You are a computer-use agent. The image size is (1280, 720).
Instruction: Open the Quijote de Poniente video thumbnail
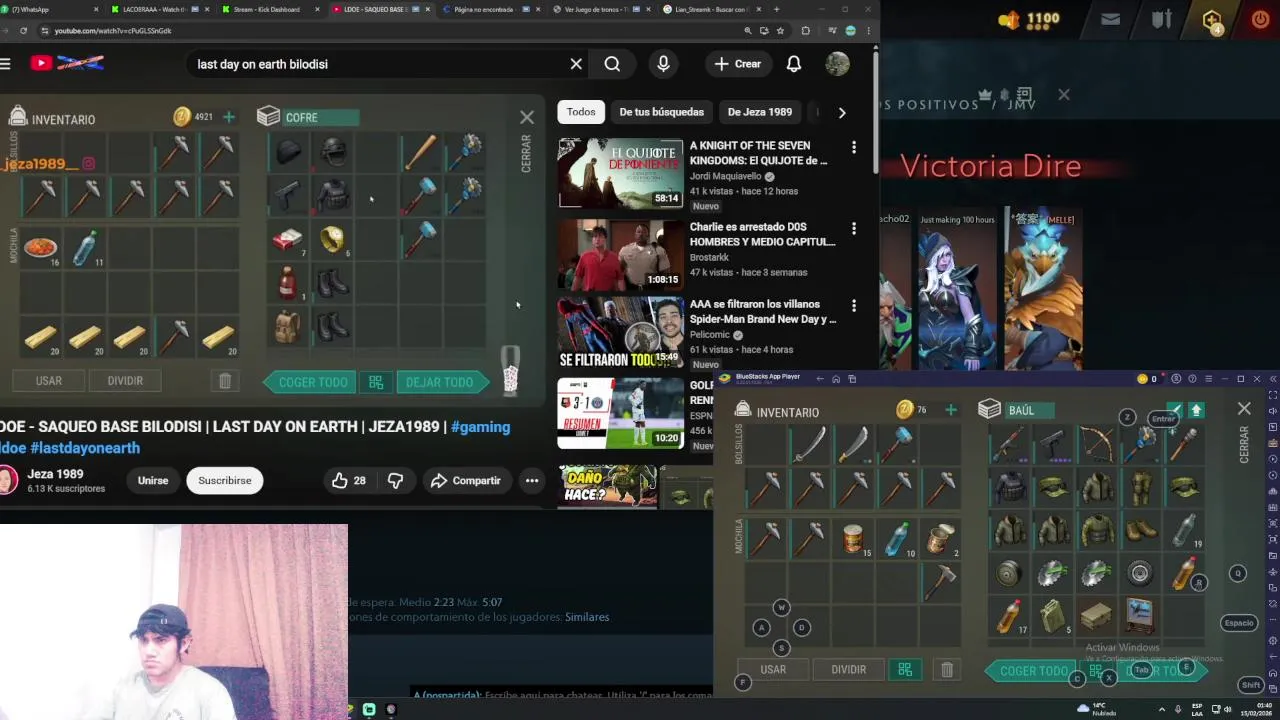point(620,173)
